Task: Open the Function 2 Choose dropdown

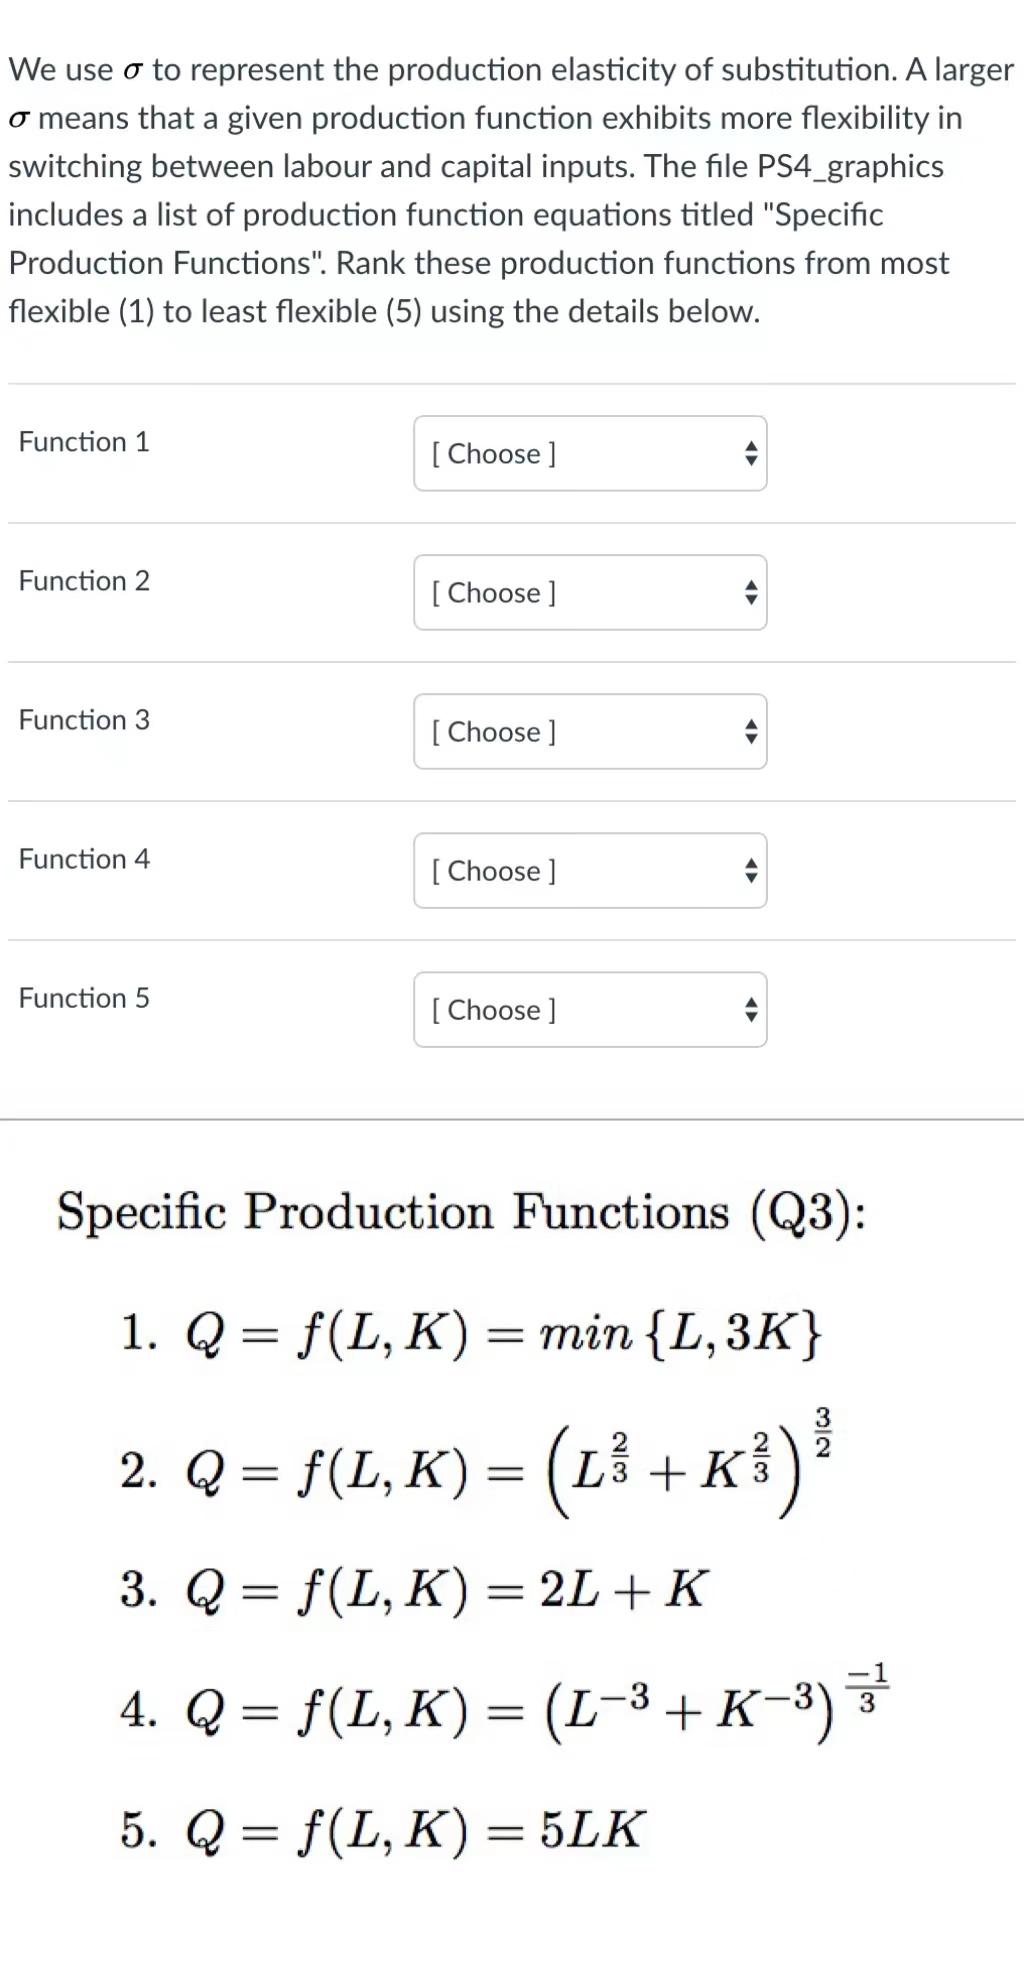Action: point(589,592)
